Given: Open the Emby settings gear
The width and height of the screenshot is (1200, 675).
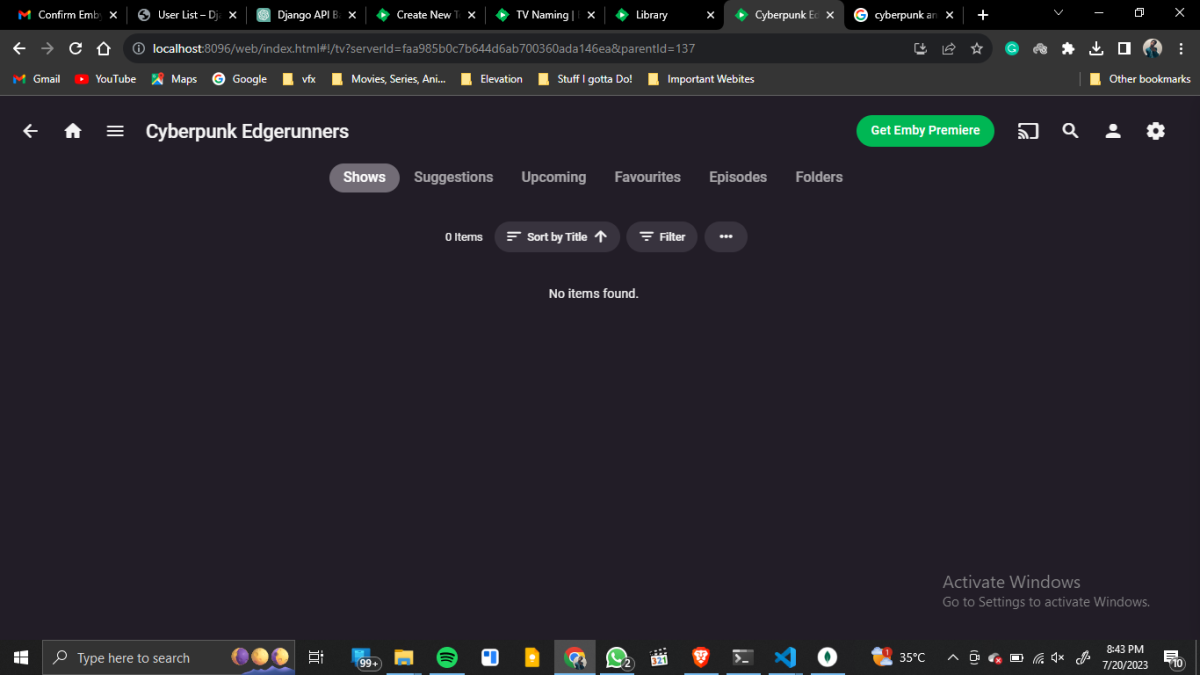Looking at the screenshot, I should coord(1156,131).
